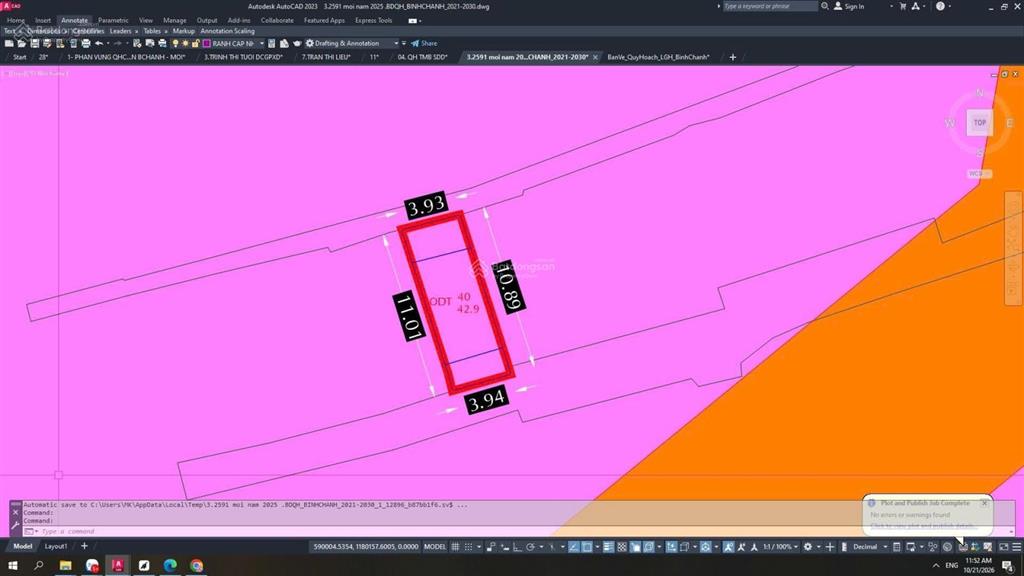Screen dimensions: 1024x576
Task: Expand the Drafting & Annotation workspace dropdown
Action: coord(396,44)
